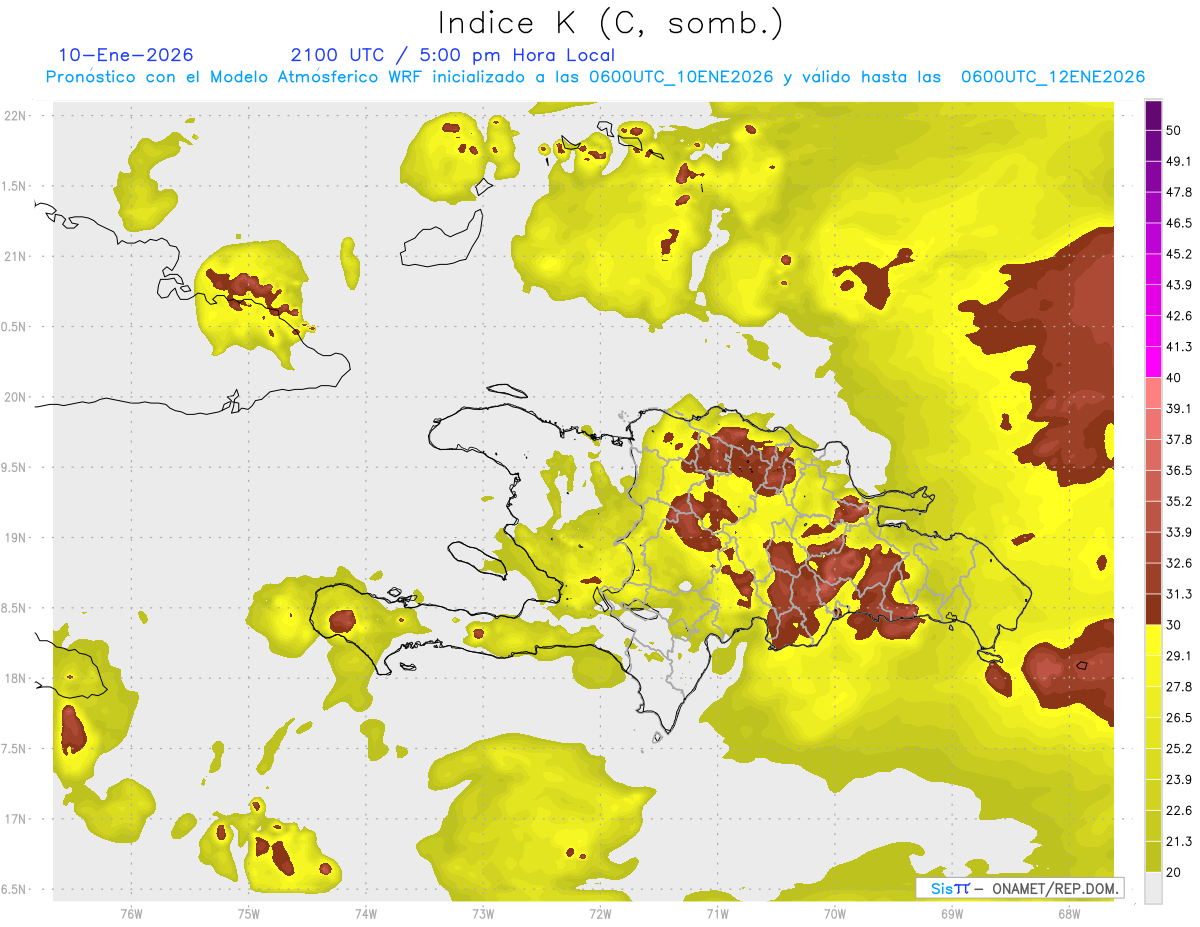
Task: Click the "74W" longitude axis label
Action: 366,914
